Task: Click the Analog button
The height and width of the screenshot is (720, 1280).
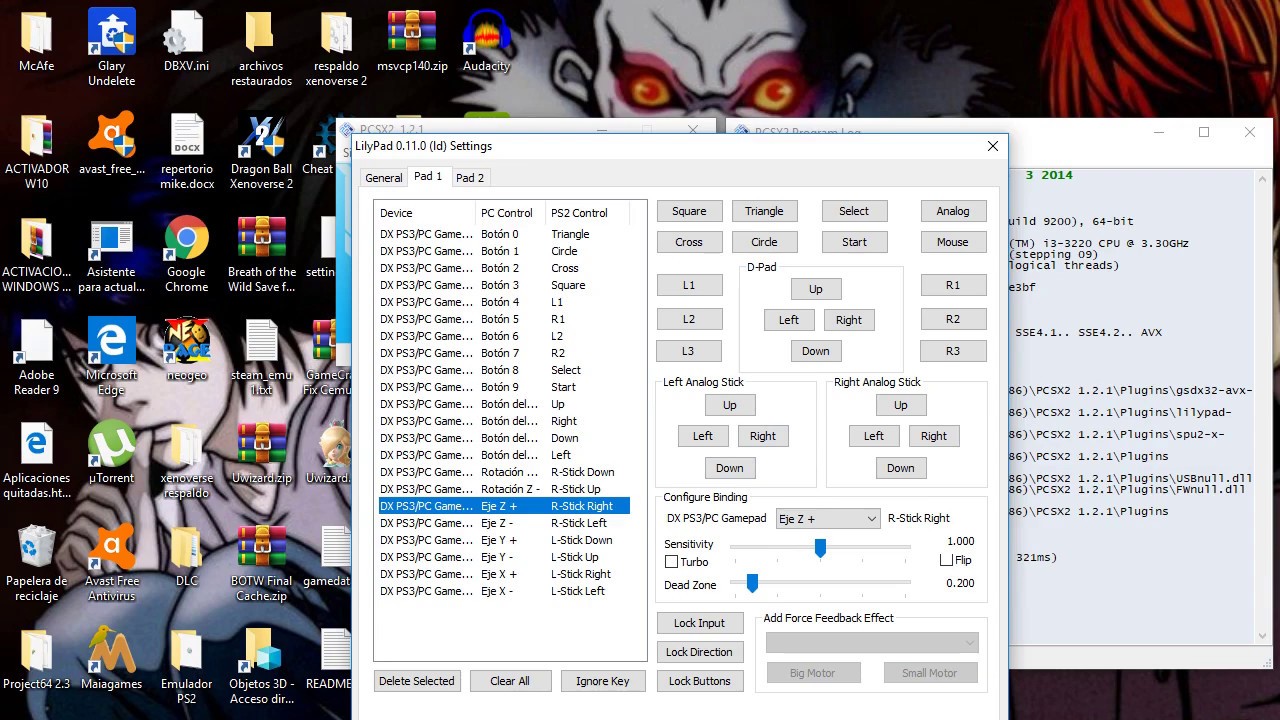Action: coord(953,211)
